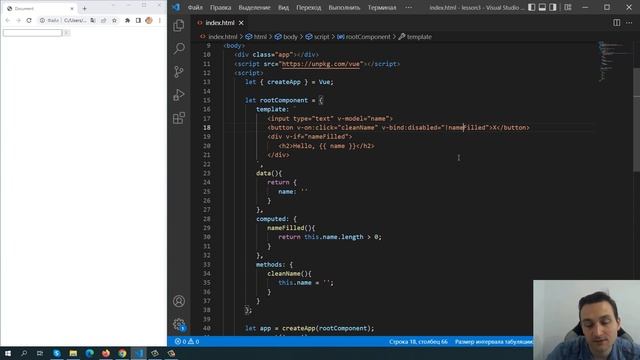Open the Manage gear menu
This screenshot has height=360, width=640.
coord(179,324)
